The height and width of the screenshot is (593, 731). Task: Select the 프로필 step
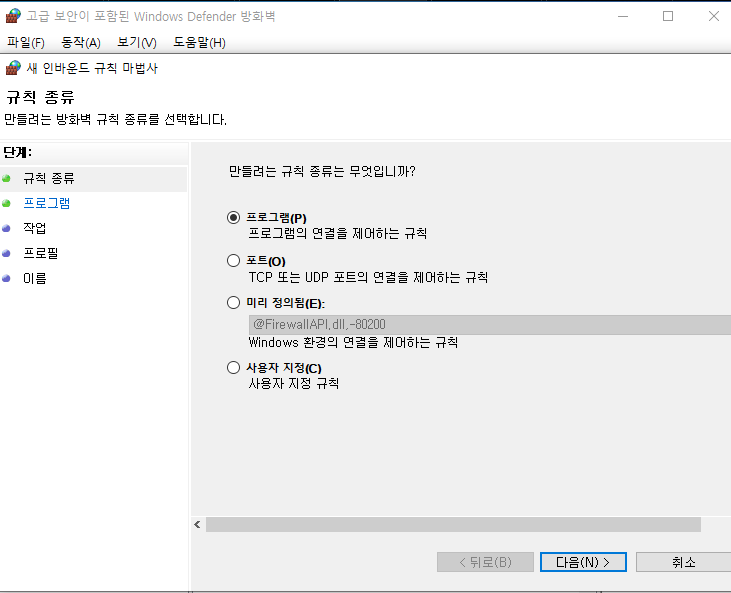point(41,253)
